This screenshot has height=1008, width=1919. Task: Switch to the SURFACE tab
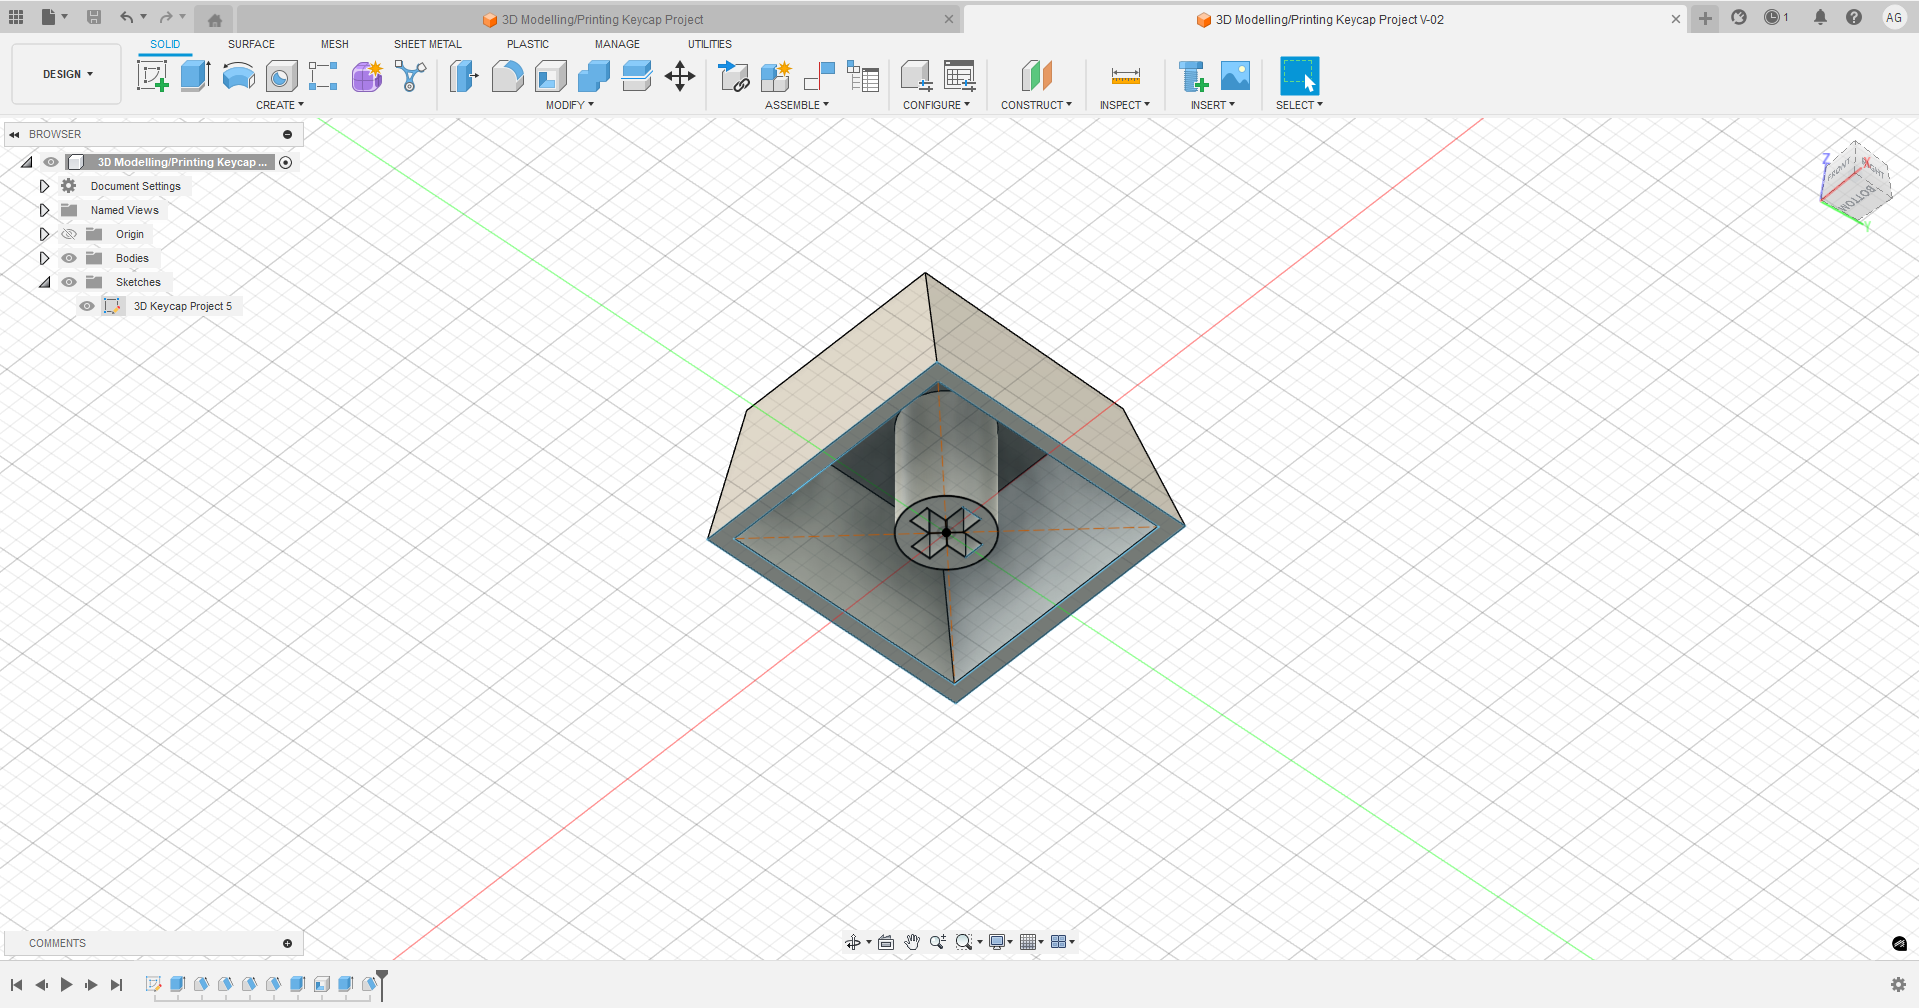tap(251, 44)
